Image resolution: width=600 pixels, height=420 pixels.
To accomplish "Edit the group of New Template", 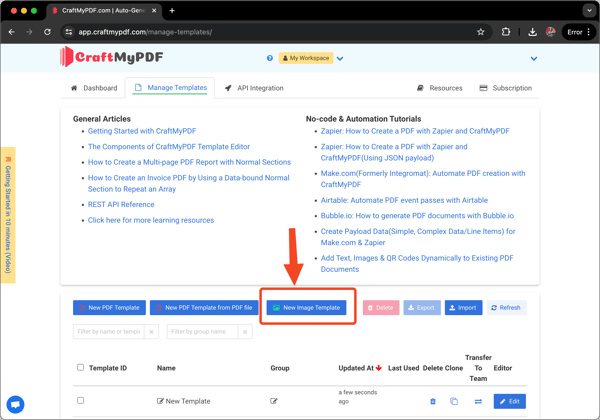I will click(274, 401).
